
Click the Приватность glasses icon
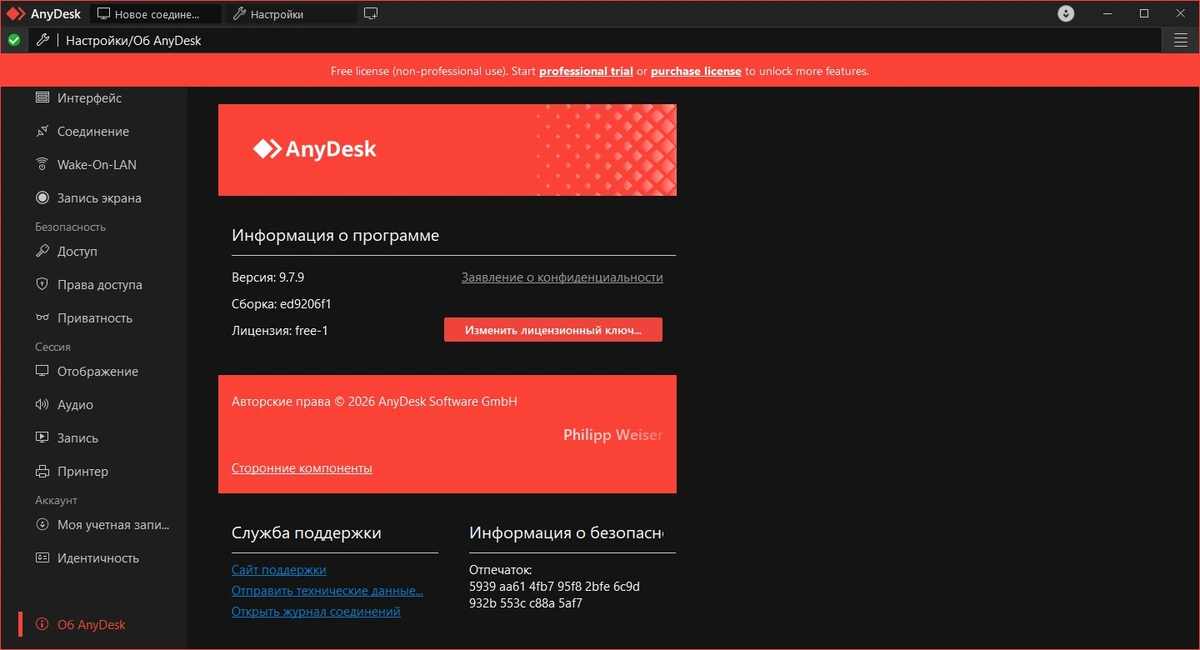[x=42, y=318]
